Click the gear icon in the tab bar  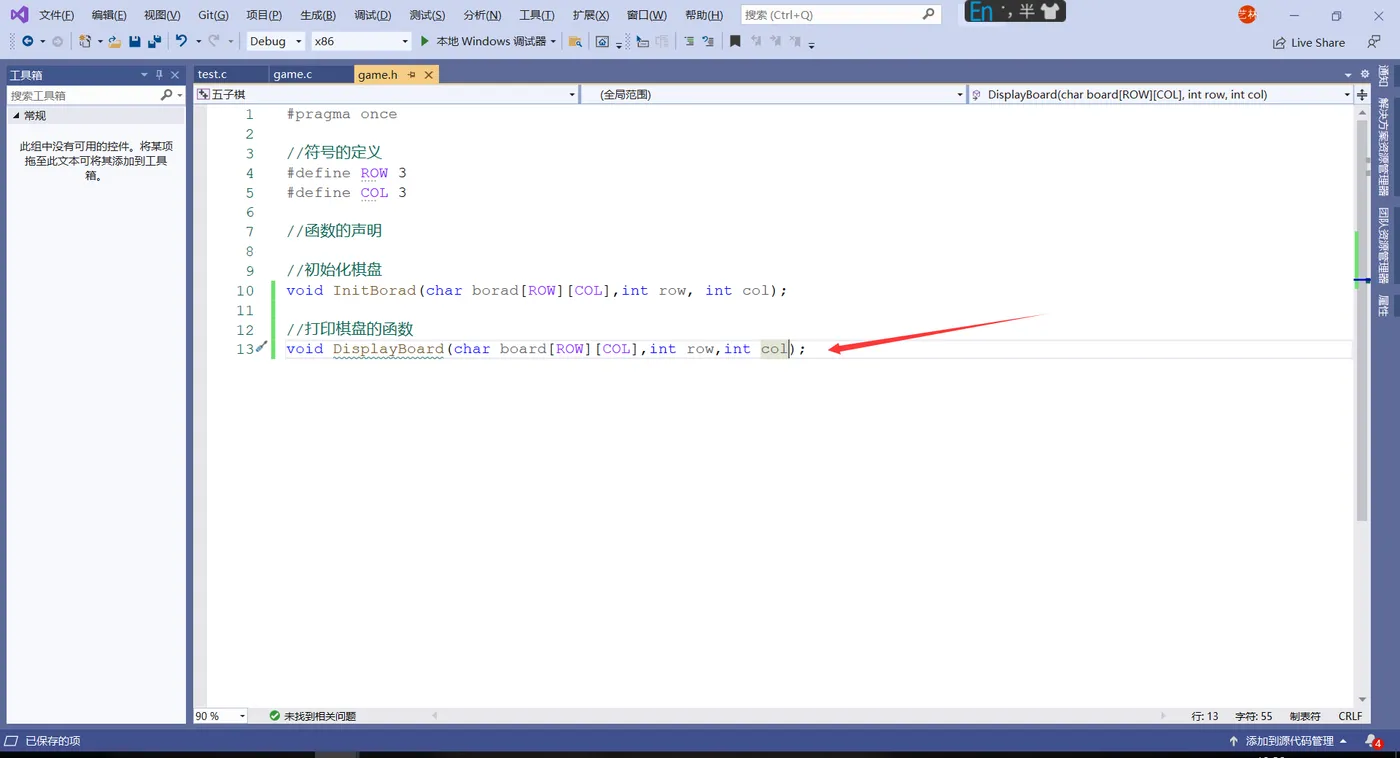click(1363, 74)
